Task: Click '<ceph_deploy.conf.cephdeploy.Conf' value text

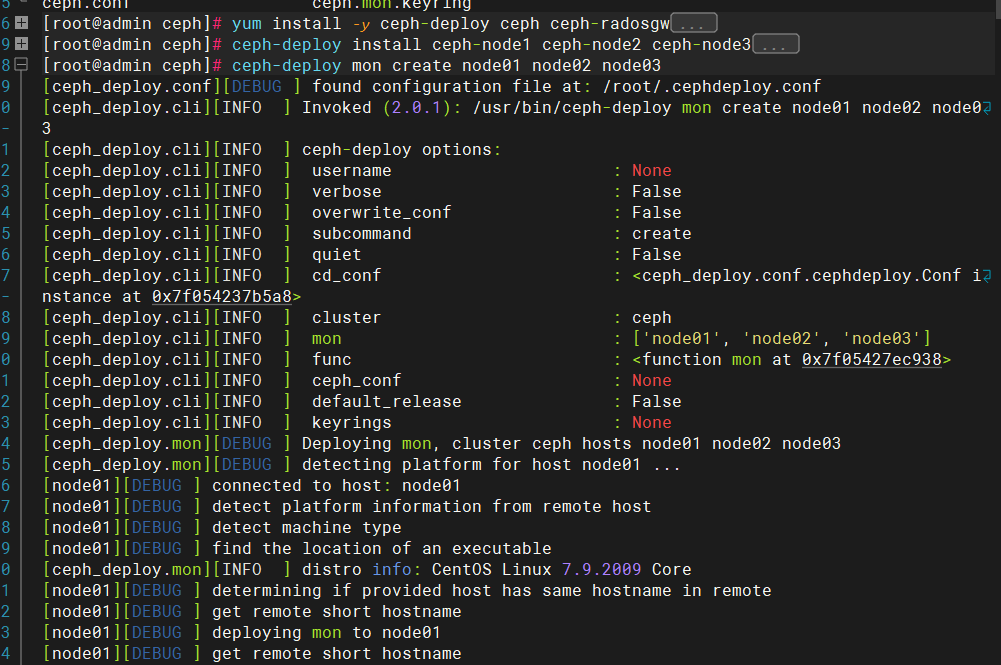Action: [x=797, y=276]
